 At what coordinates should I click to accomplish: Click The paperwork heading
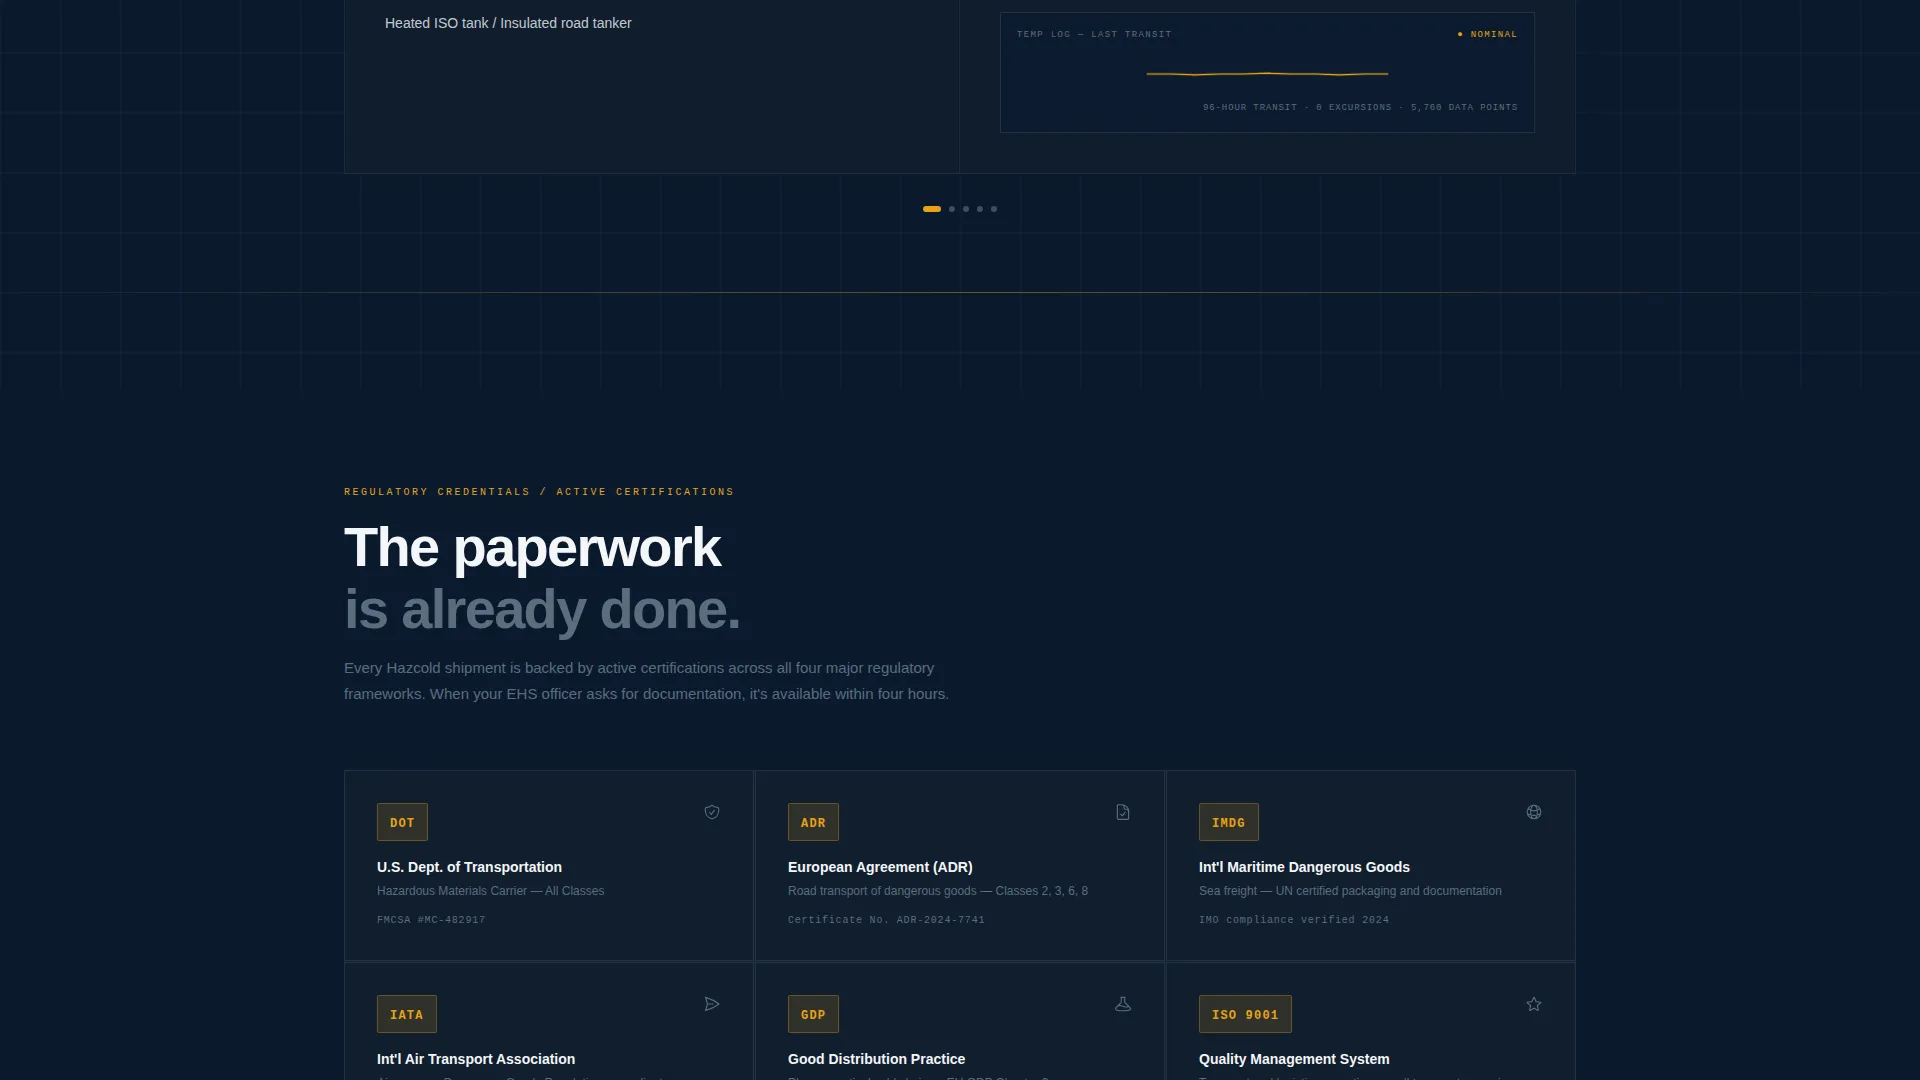(x=532, y=548)
